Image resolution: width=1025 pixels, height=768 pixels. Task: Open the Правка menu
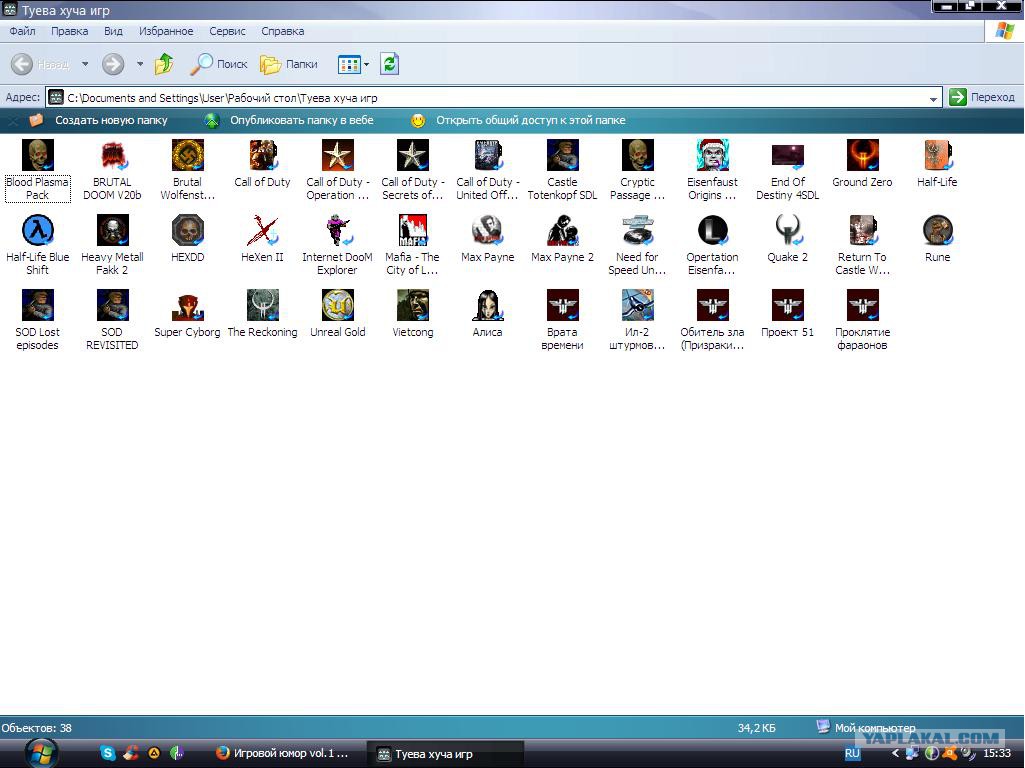[x=69, y=31]
